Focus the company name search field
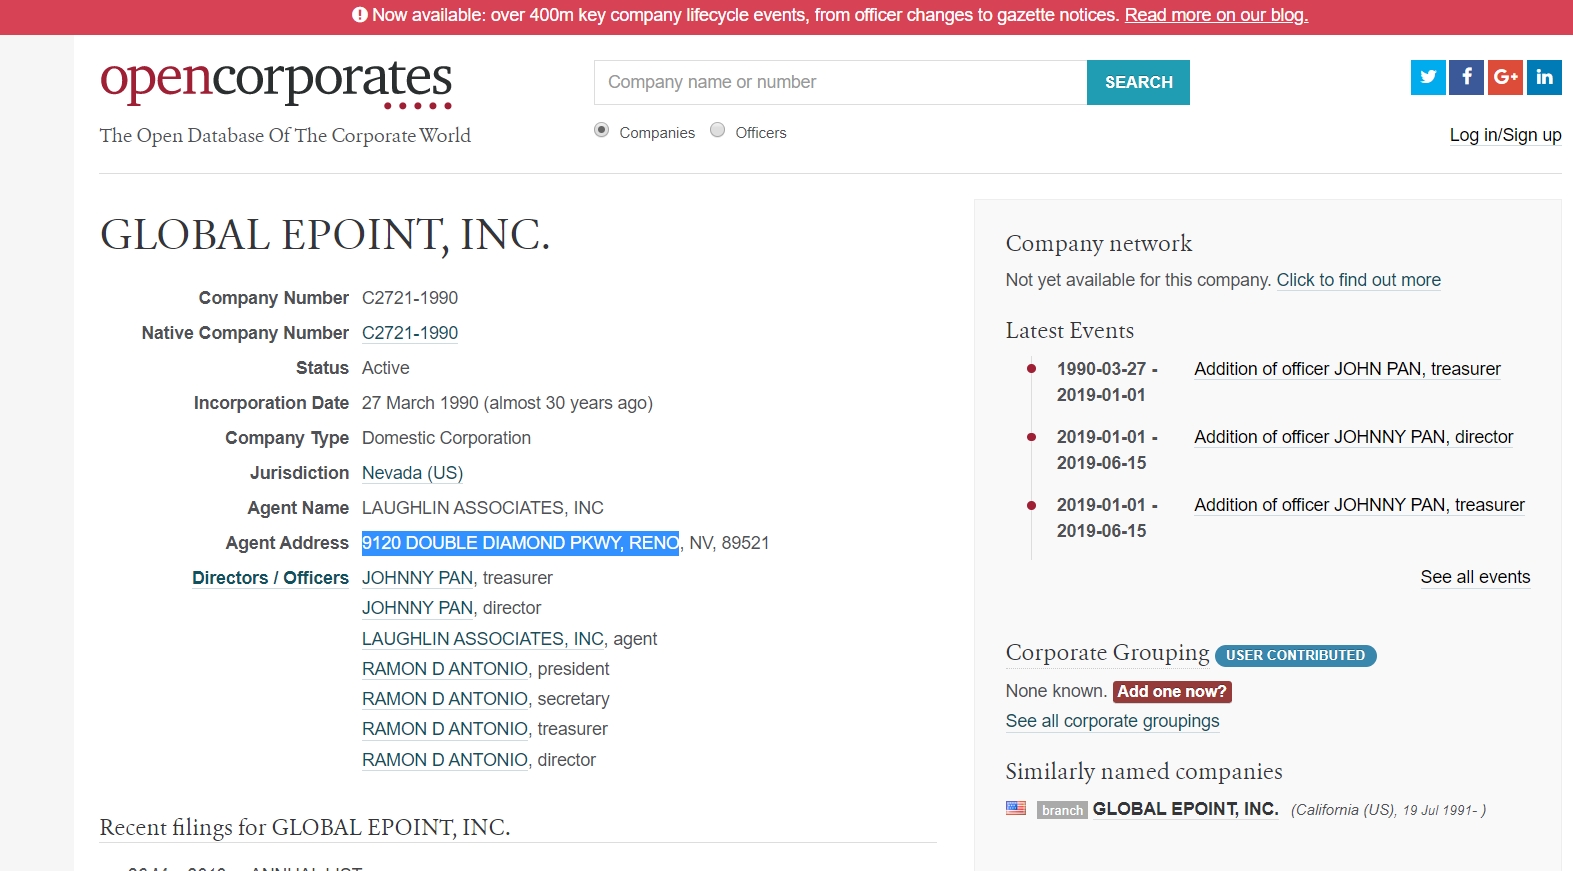 tap(840, 82)
